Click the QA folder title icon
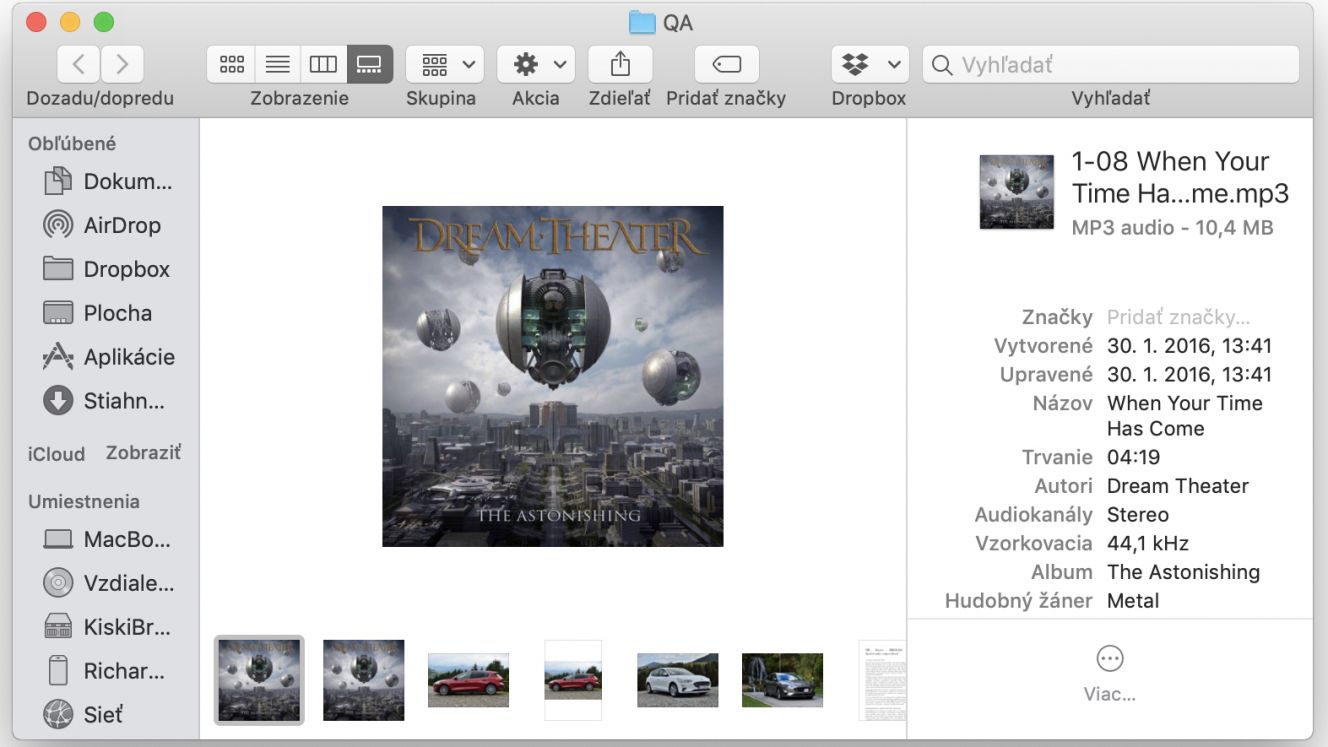Screen dimensions: 1328x747 pos(642,22)
